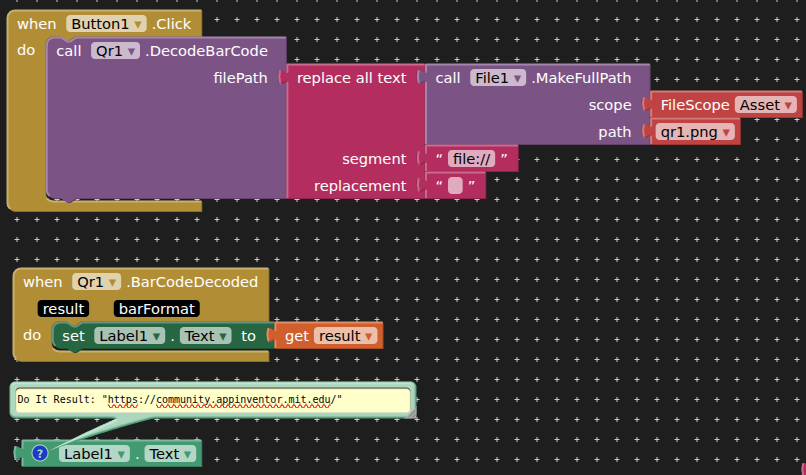Select the replace all text block
Screen dimensions: 806x475
350,78
